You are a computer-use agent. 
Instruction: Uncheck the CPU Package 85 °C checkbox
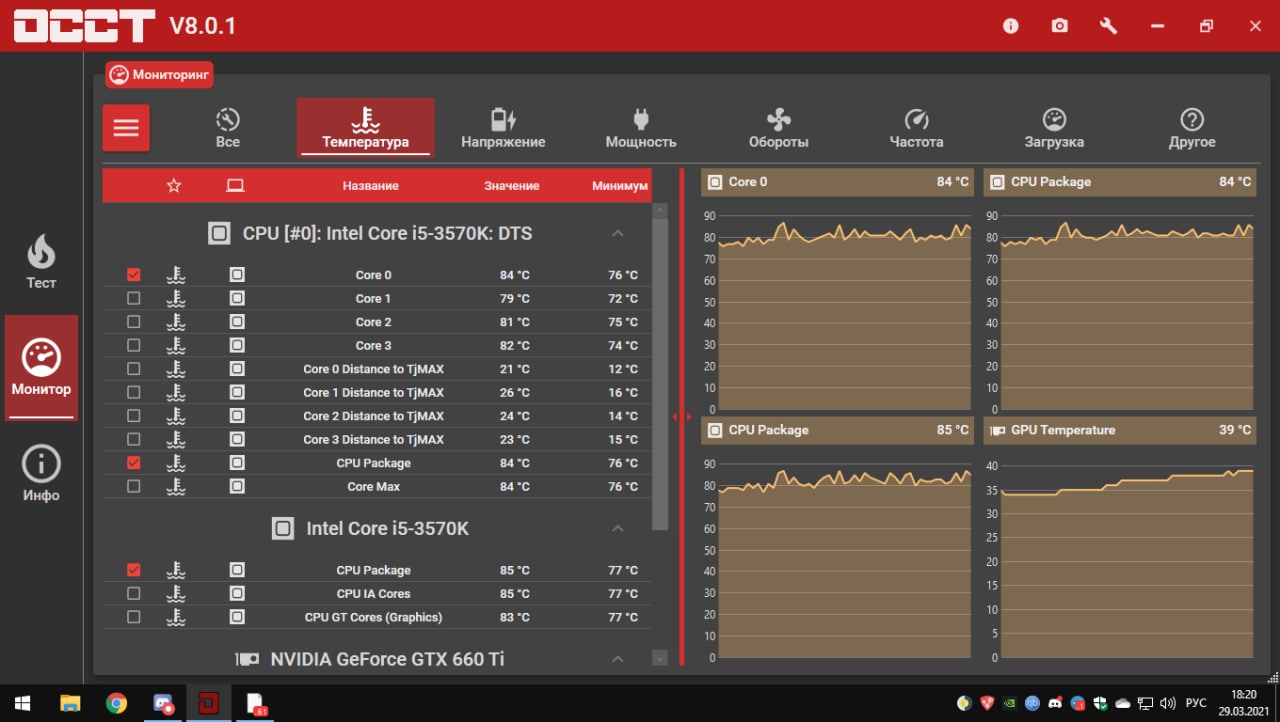134,570
